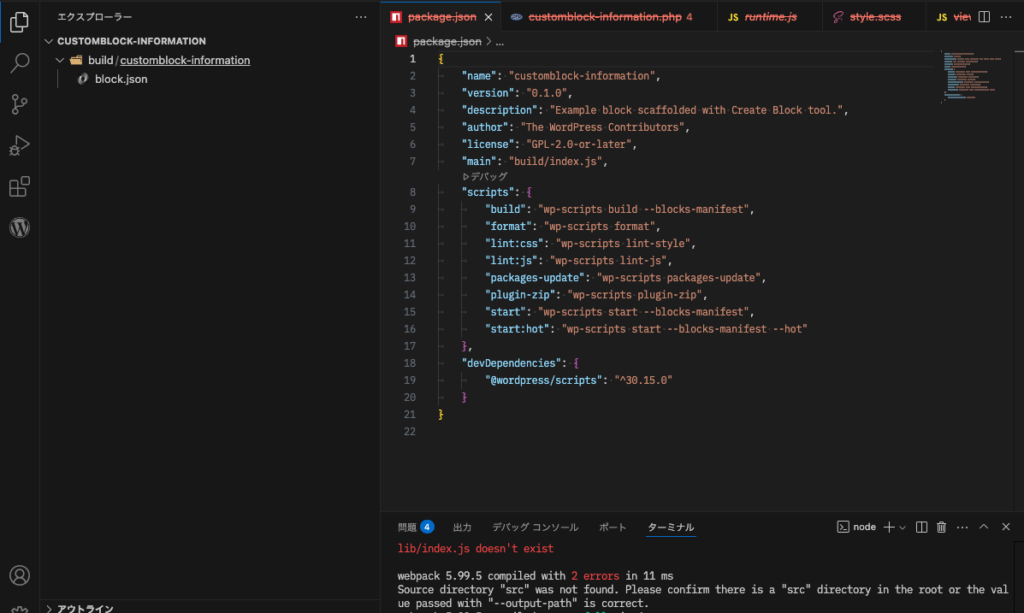The height and width of the screenshot is (613, 1024).
Task: Click the "@wordpress/scripts" key
Action: 543,380
